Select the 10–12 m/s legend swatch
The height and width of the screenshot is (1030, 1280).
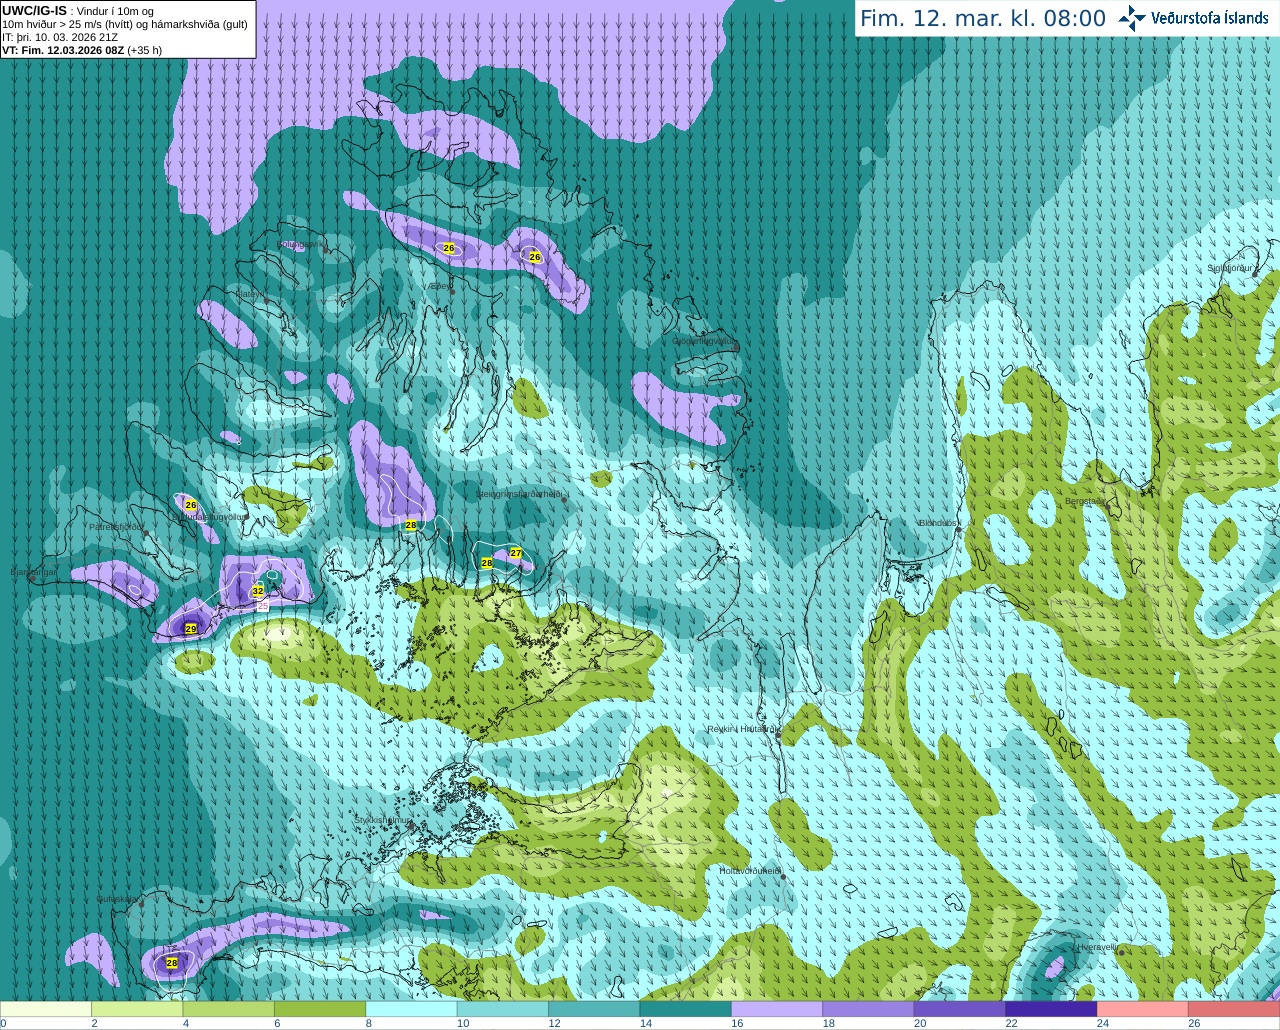tap(503, 1009)
